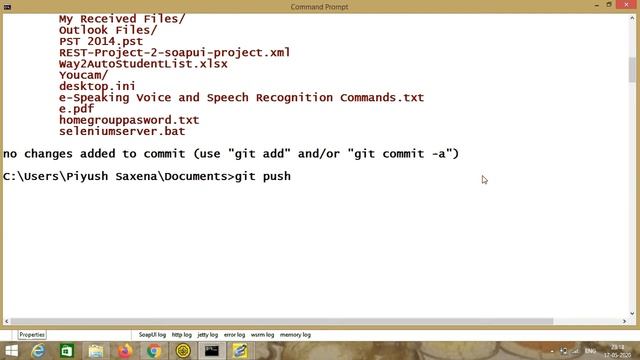Minimize the Command Prompt window
The width and height of the screenshot is (640, 360).
(597, 5)
